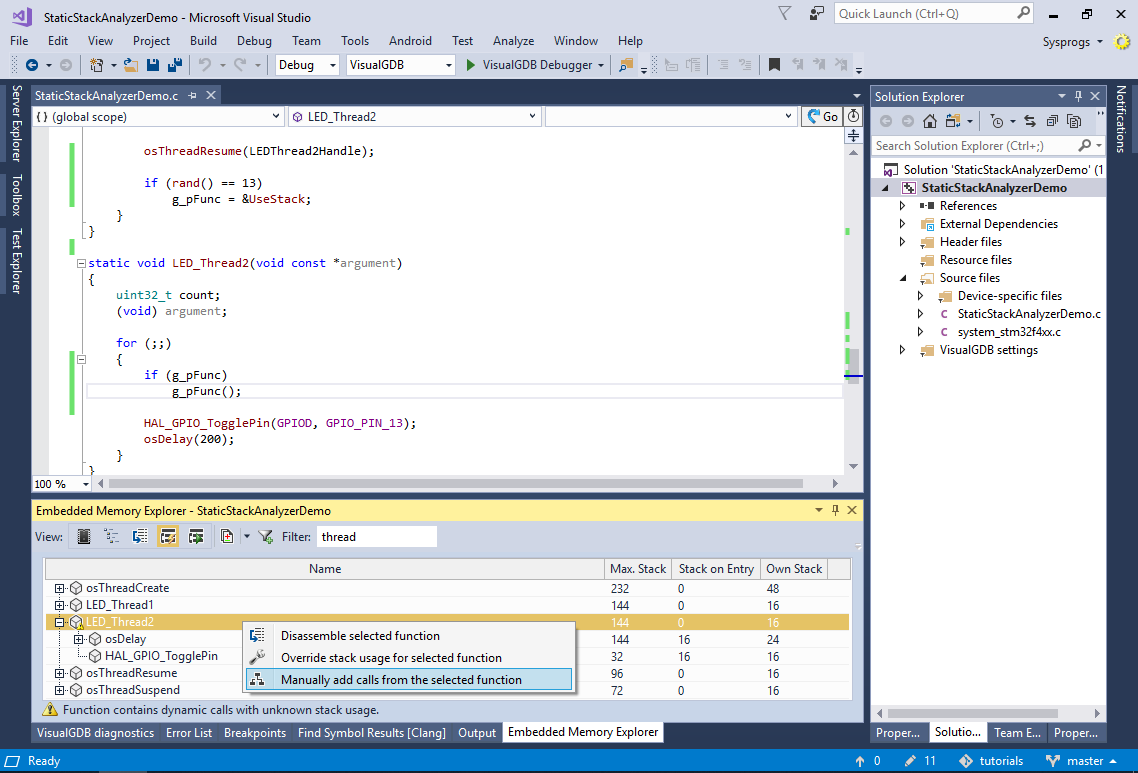Screen dimensions: 1138x773
Task: Click the memory chip view icon
Action: [x=84, y=537]
